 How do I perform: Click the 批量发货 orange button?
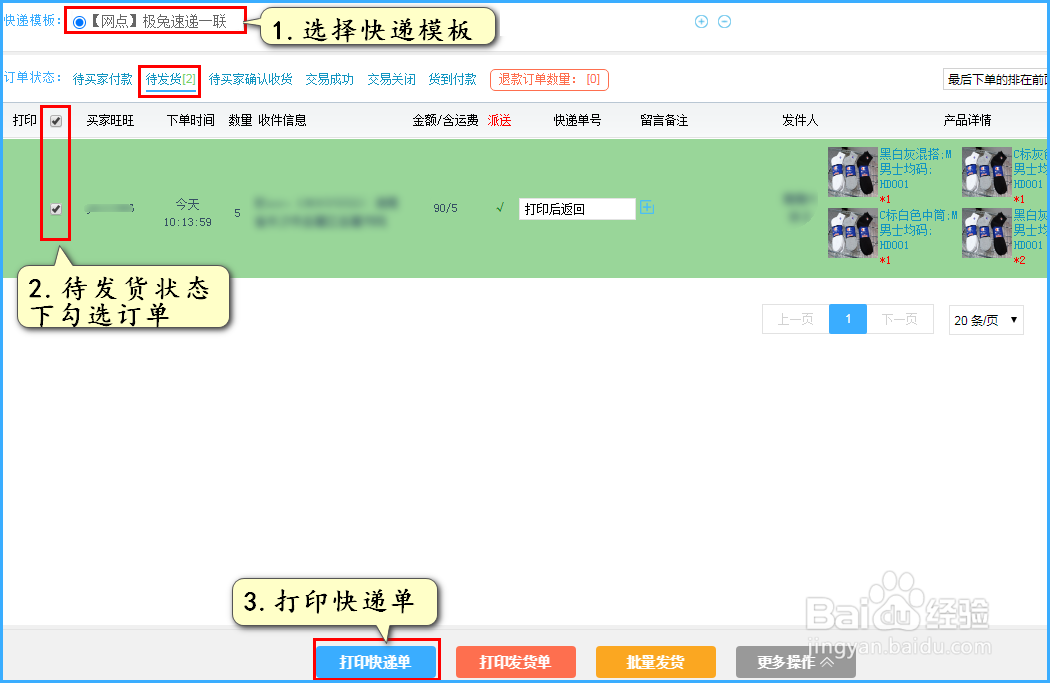pos(655,661)
